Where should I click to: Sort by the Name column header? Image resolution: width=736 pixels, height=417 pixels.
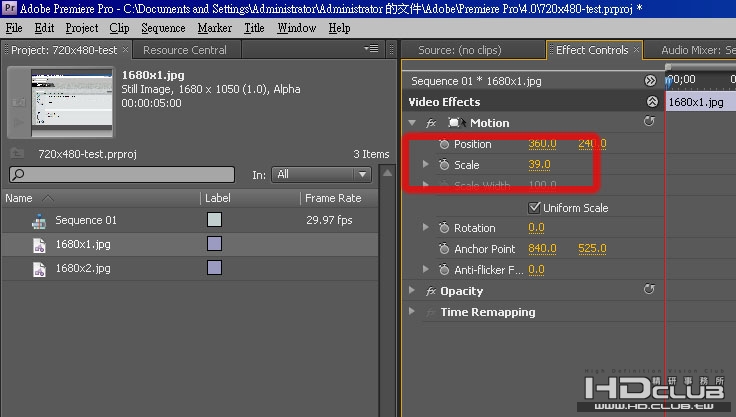click(x=19, y=198)
